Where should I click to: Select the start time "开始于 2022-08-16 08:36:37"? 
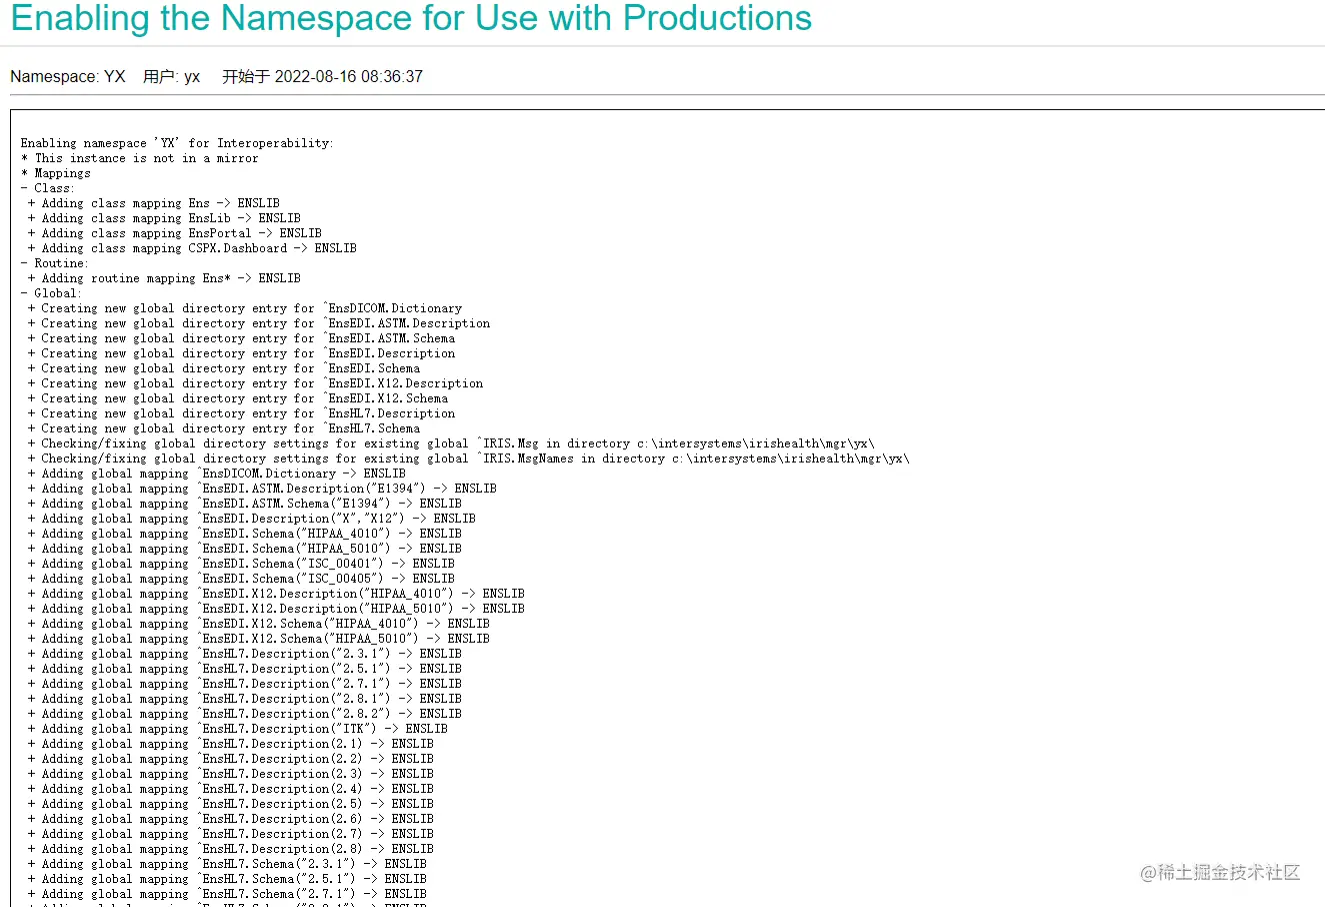[322, 77]
